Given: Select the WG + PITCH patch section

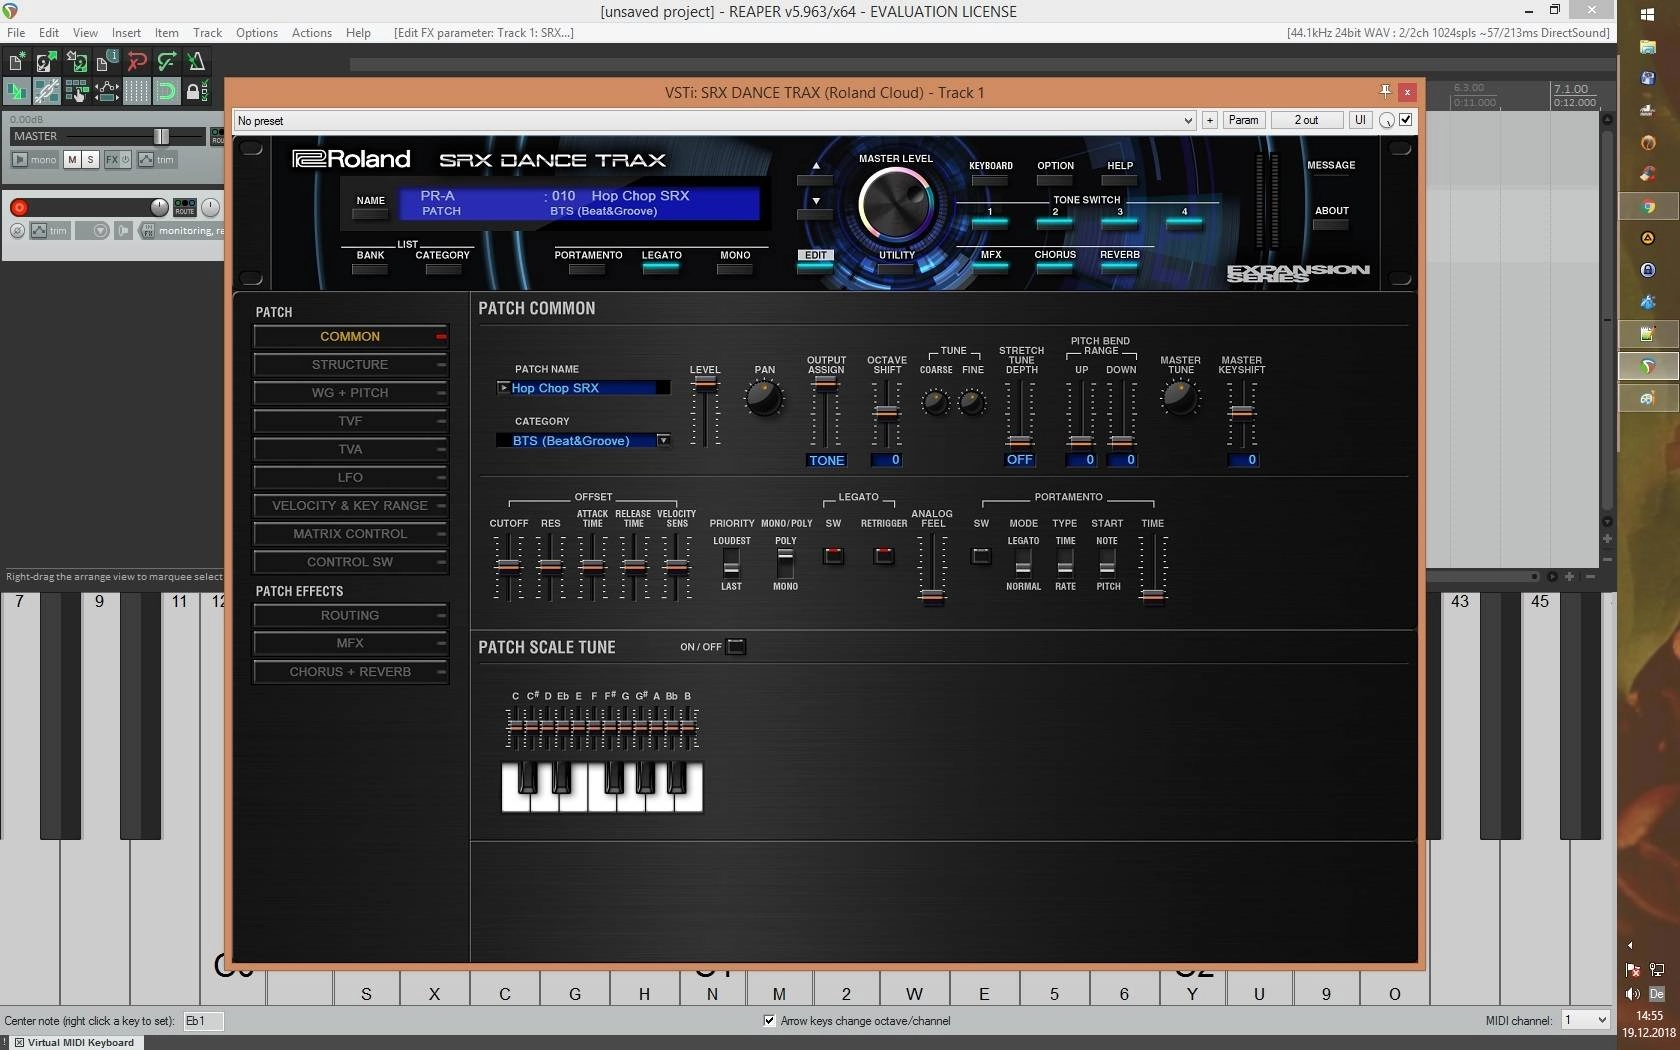Looking at the screenshot, I should click(x=350, y=393).
